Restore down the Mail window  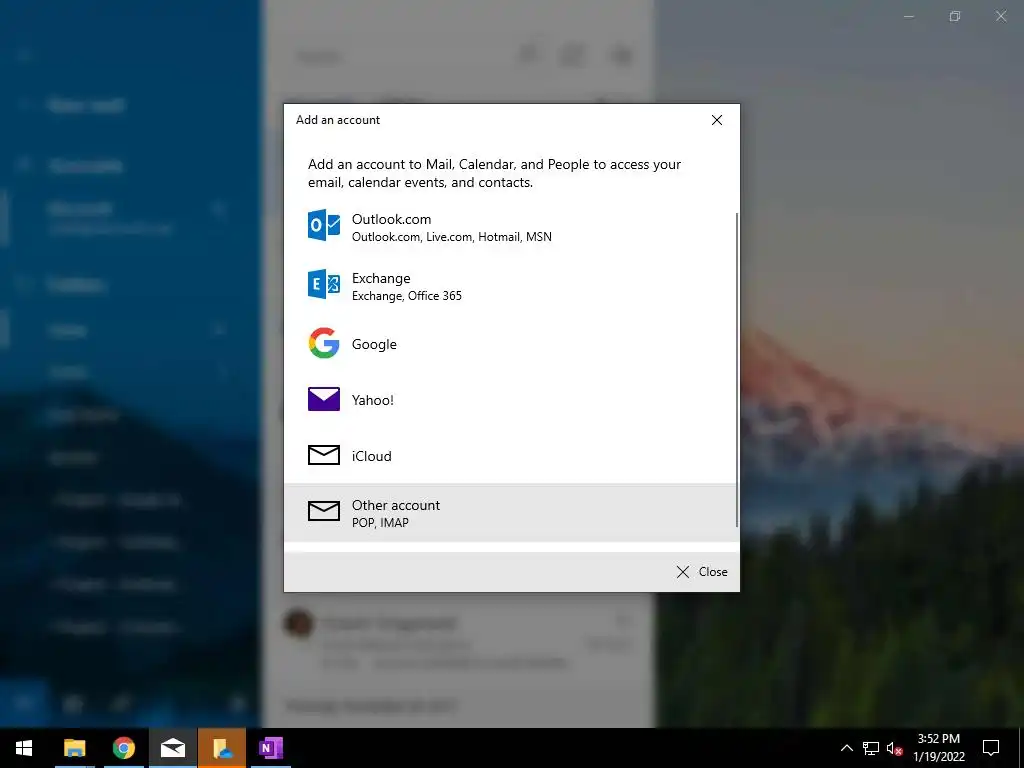point(955,16)
